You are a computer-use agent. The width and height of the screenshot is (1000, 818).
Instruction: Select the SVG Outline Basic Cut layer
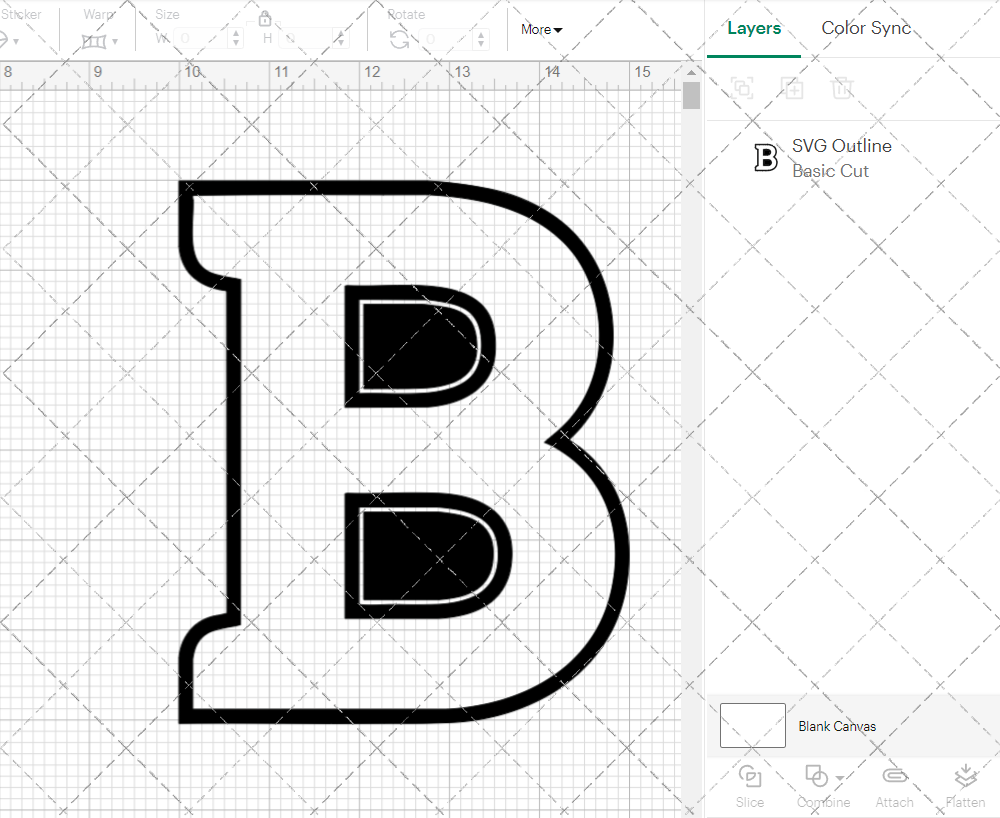(x=840, y=158)
